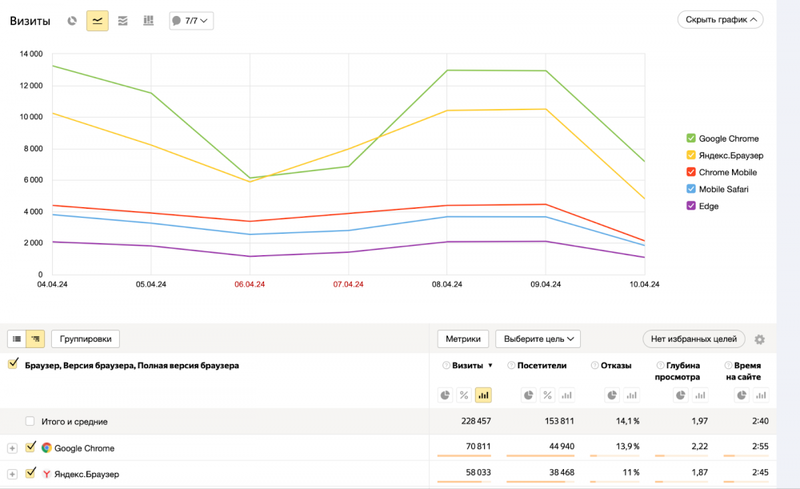Show percent view for Визиты column

click(x=464, y=395)
